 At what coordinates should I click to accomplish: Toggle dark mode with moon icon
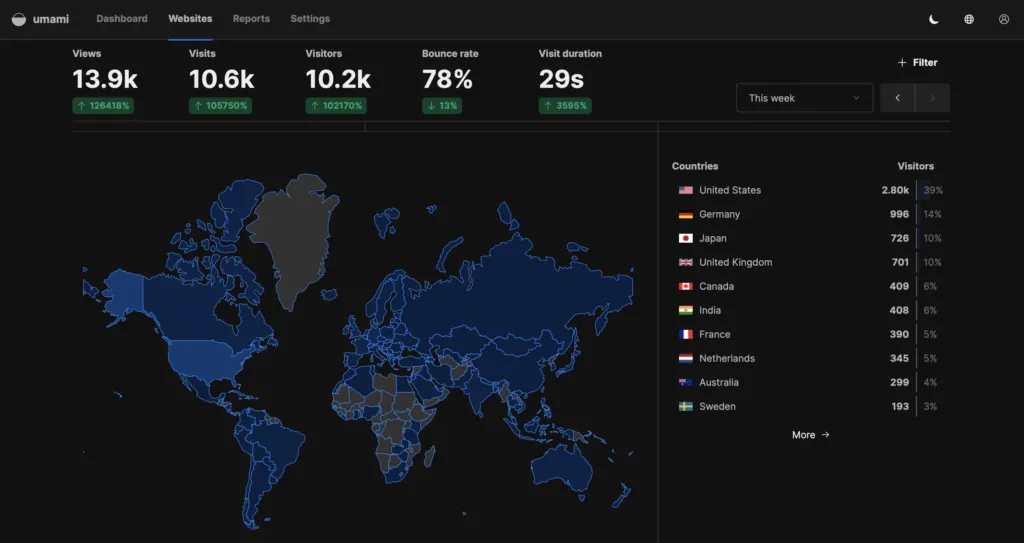[x=934, y=19]
